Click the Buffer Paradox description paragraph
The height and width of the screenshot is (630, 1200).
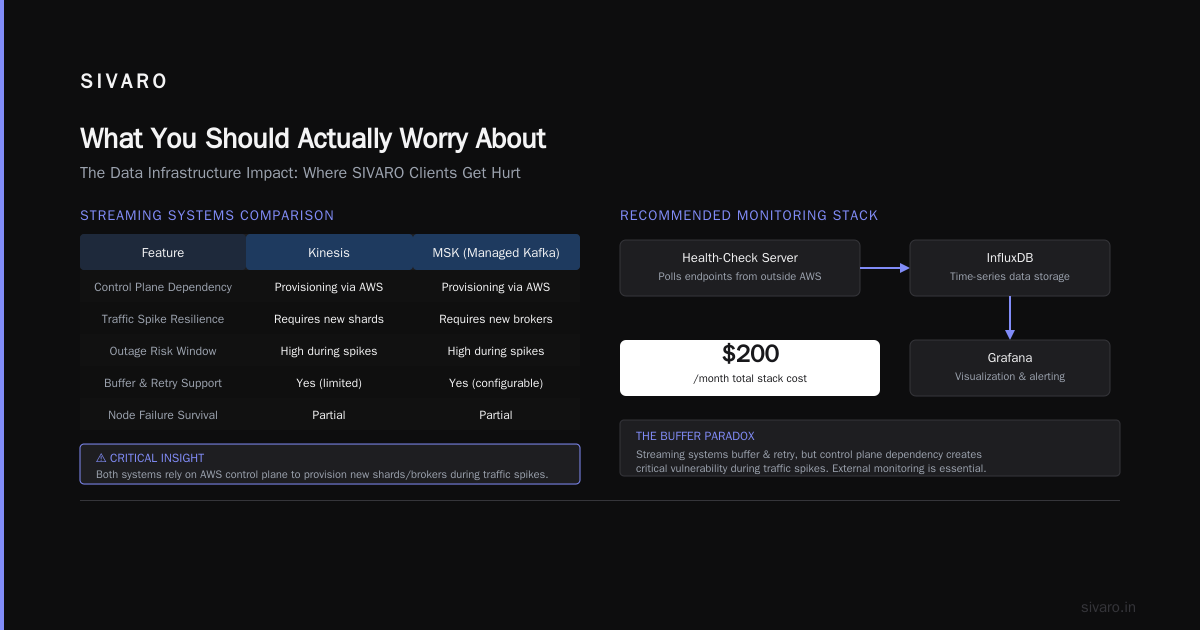coord(811,461)
